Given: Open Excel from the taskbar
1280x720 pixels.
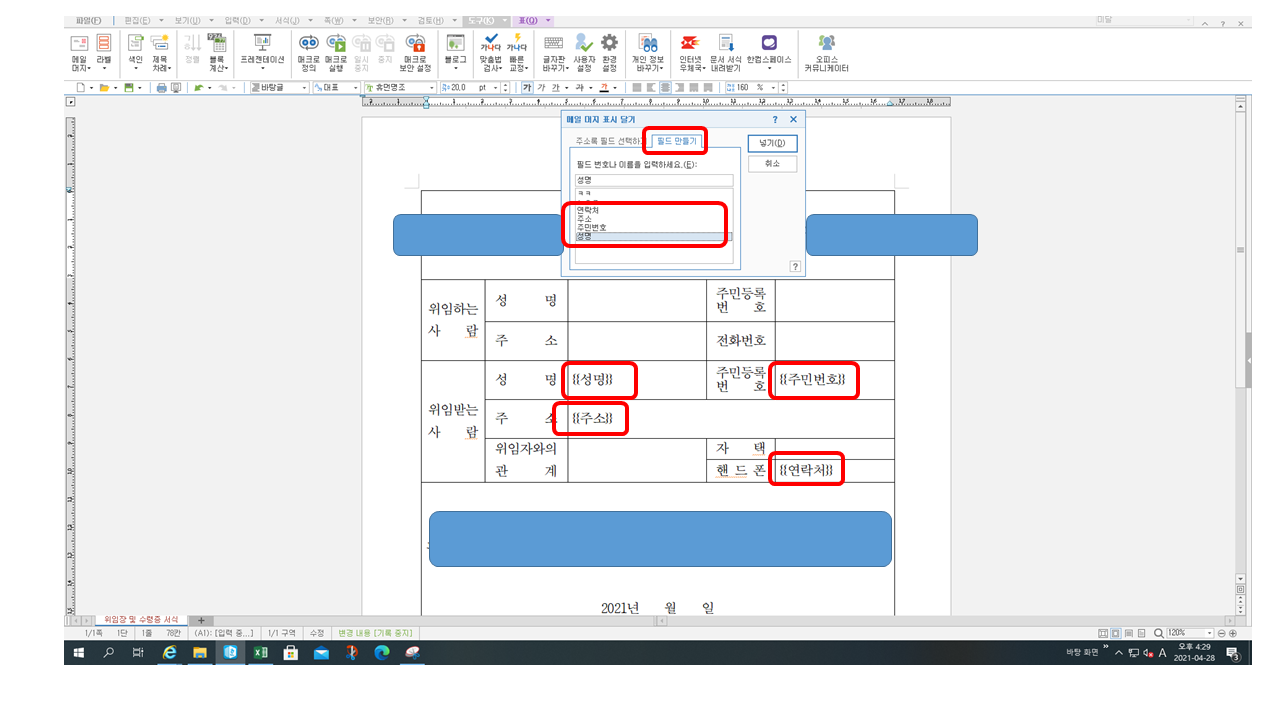Looking at the screenshot, I should (260, 652).
